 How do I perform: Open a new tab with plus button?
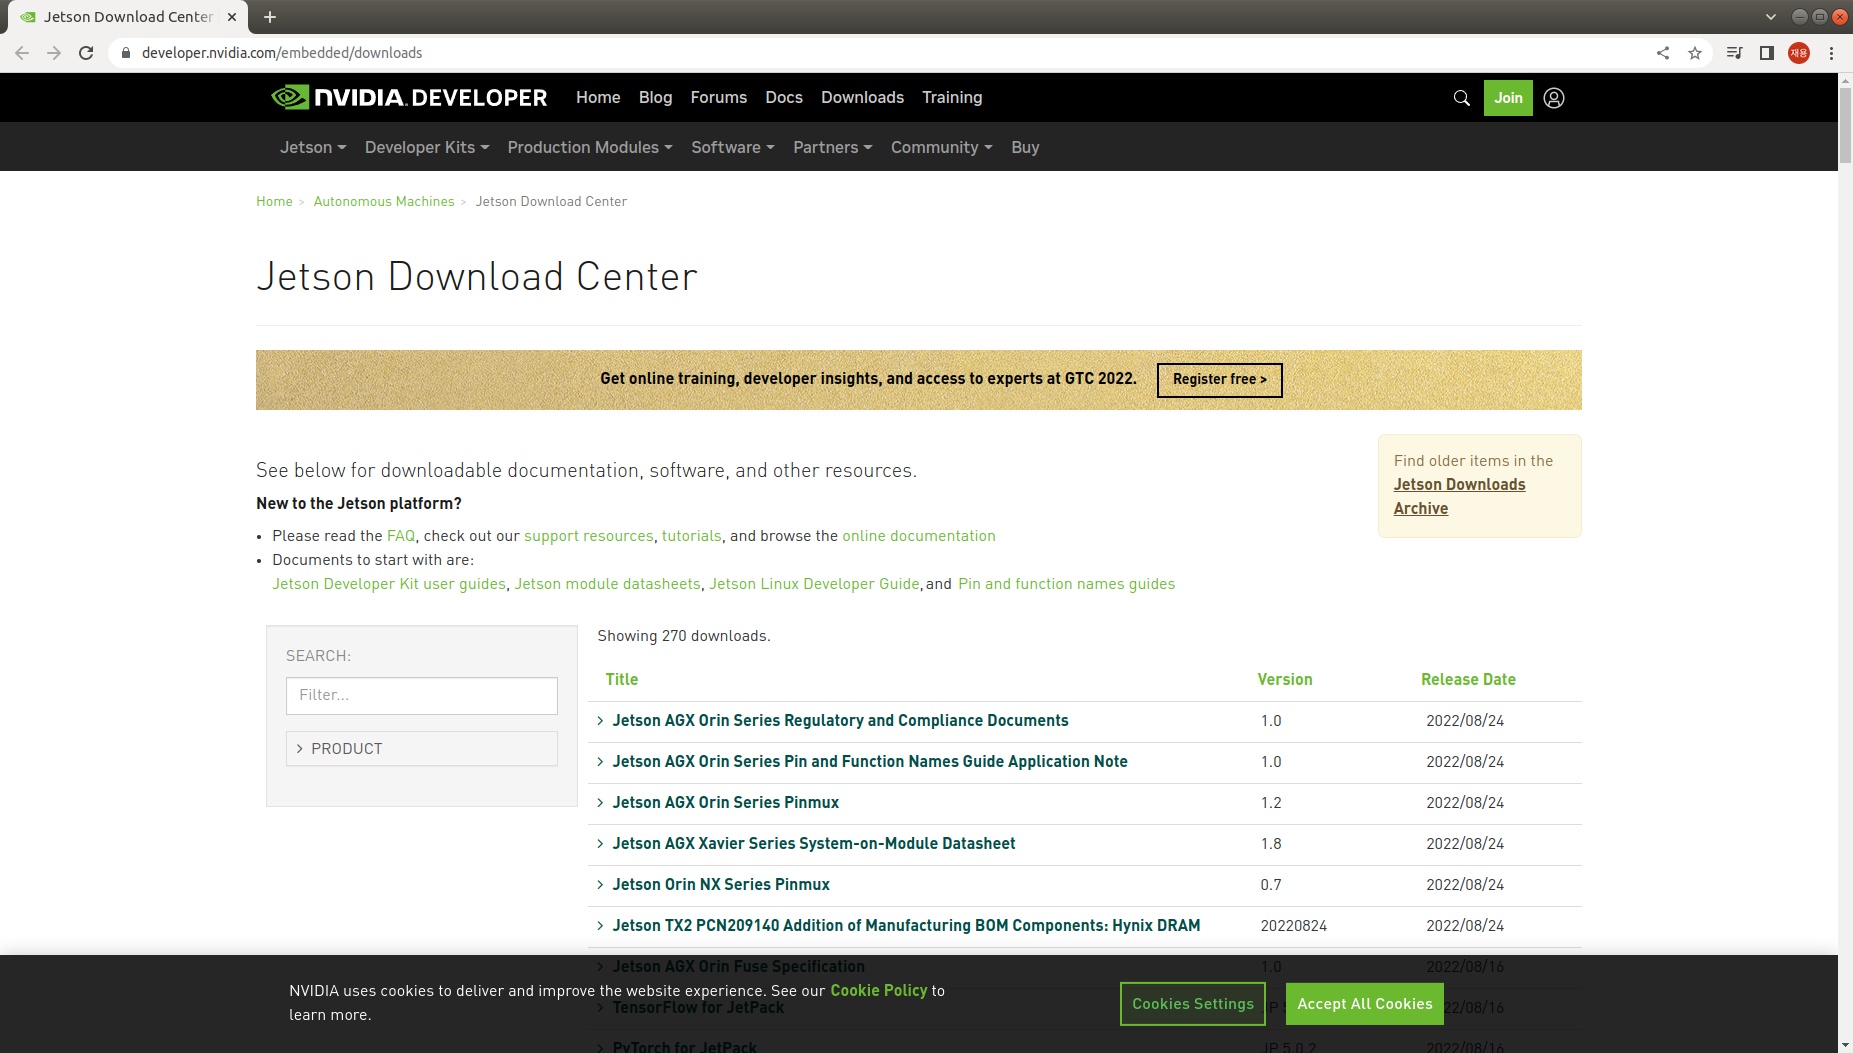tap(270, 17)
